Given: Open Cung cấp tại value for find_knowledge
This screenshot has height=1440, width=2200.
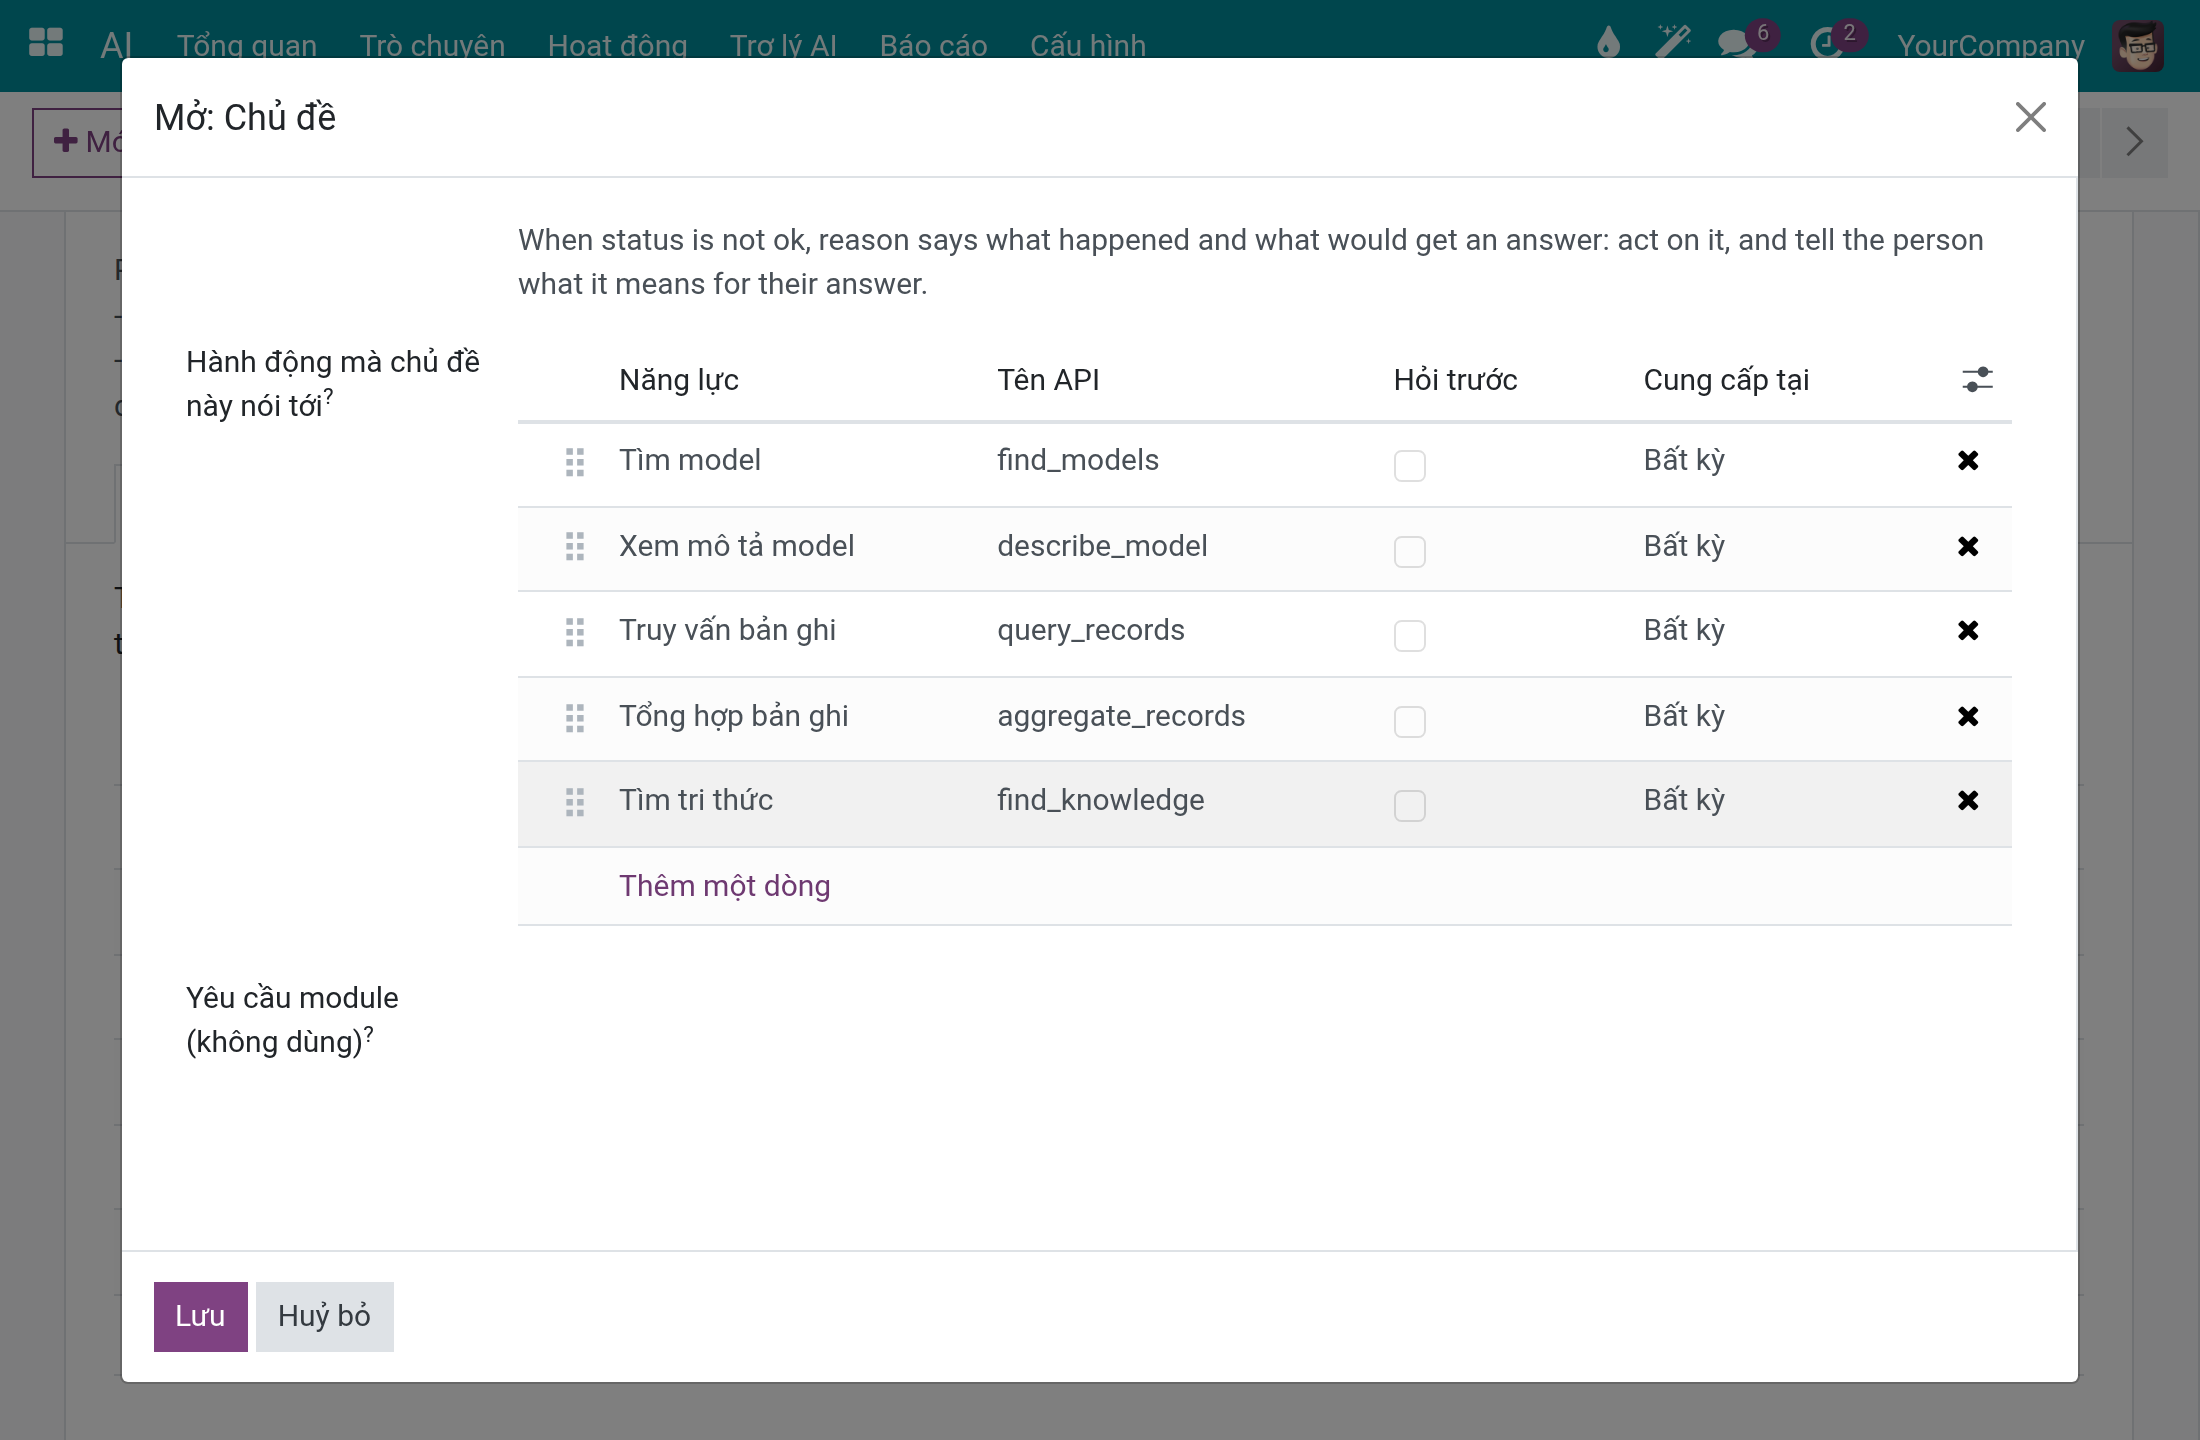Looking at the screenshot, I should [x=1684, y=800].
